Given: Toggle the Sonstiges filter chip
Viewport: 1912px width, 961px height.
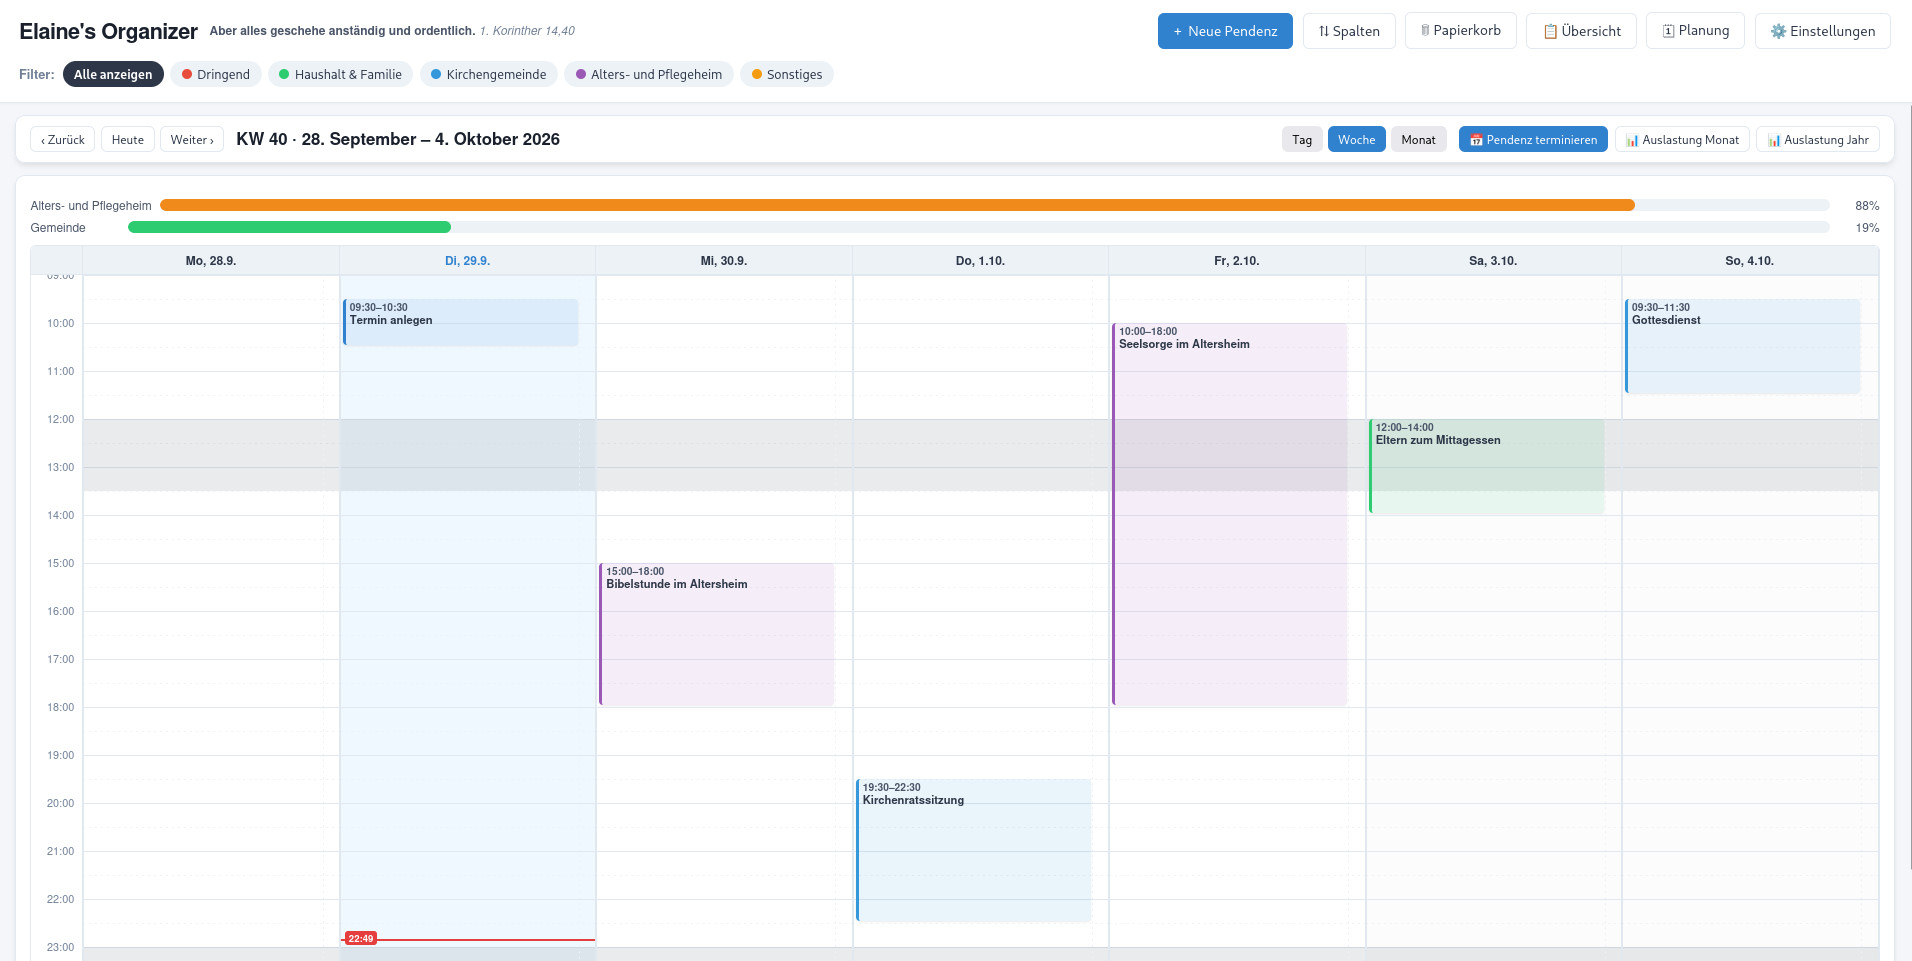Looking at the screenshot, I should coord(787,74).
